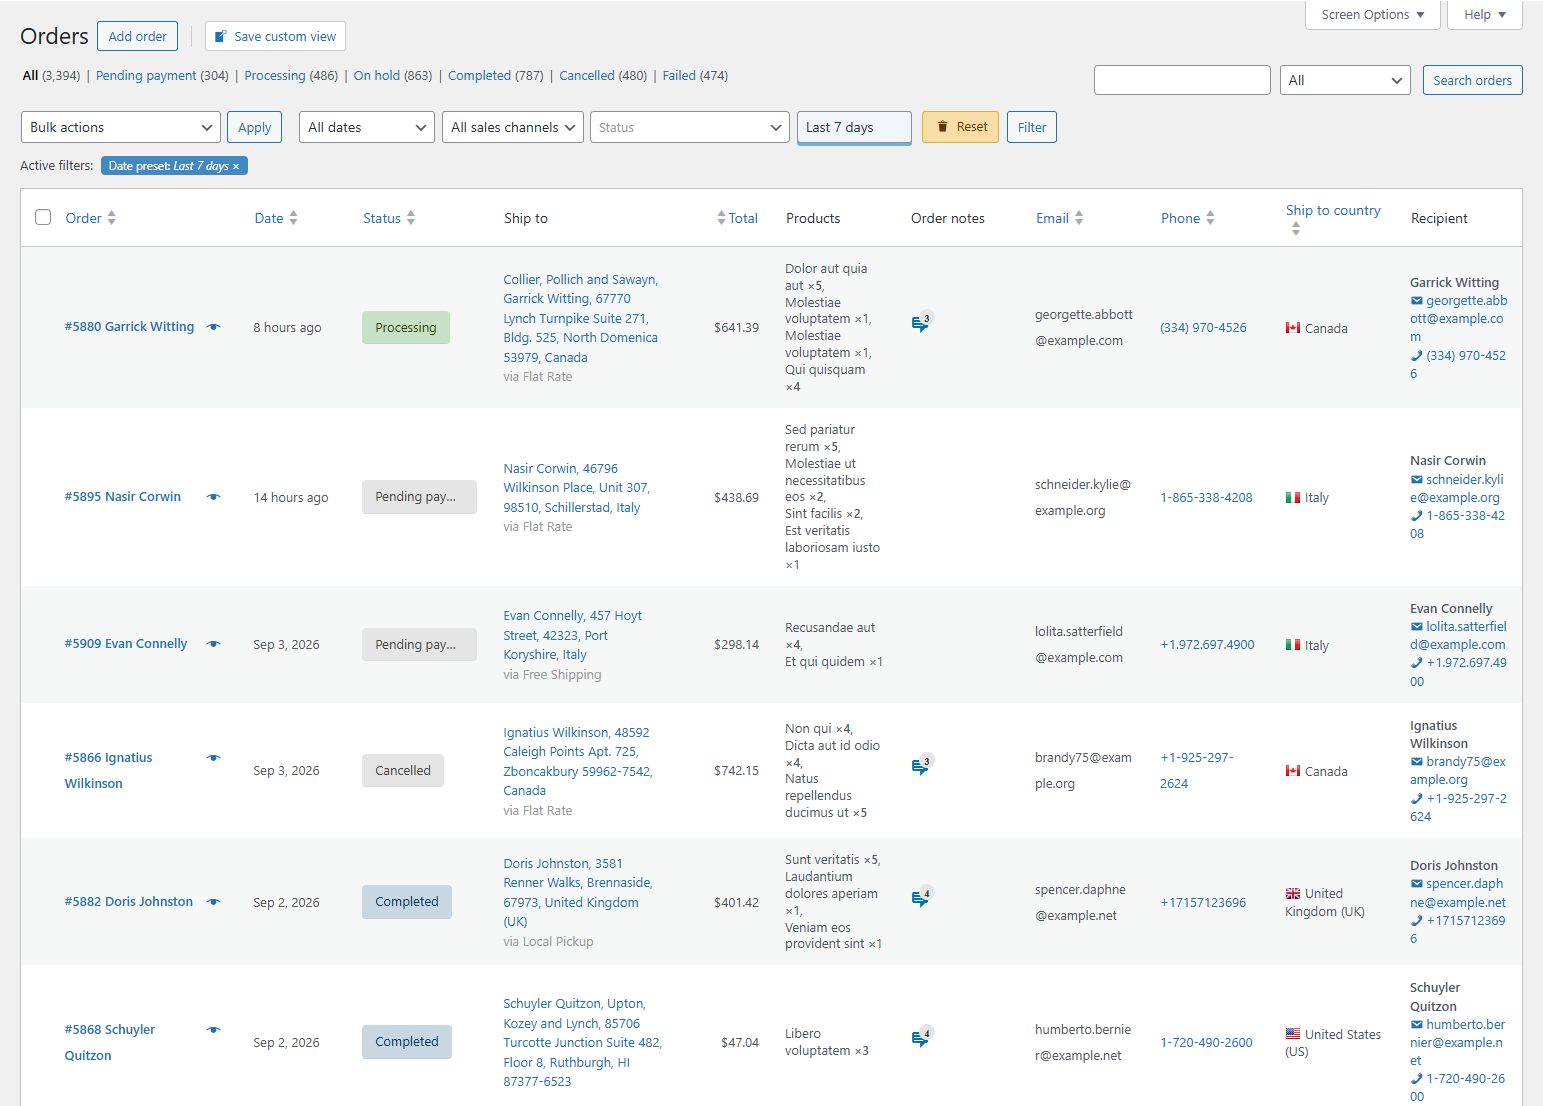
Task: Preview order #5866 Ignatius Wilkinson eye icon
Action: click(x=213, y=758)
